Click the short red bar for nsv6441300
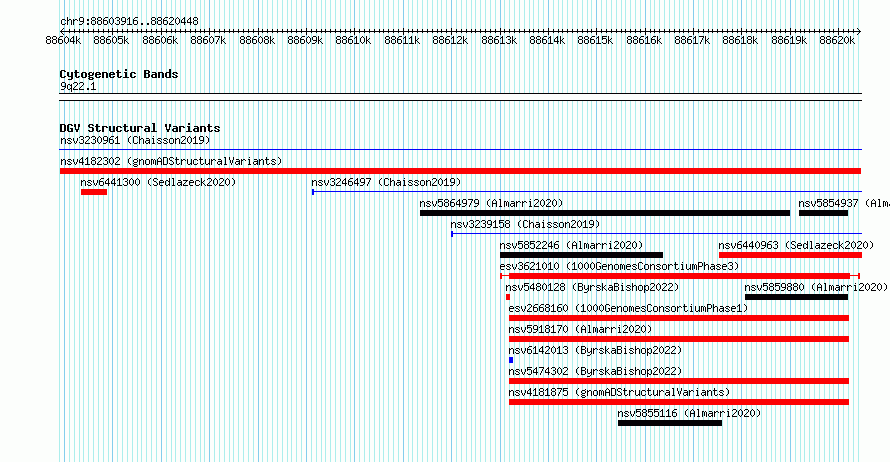This screenshot has height=462, width=890. click(x=94, y=192)
